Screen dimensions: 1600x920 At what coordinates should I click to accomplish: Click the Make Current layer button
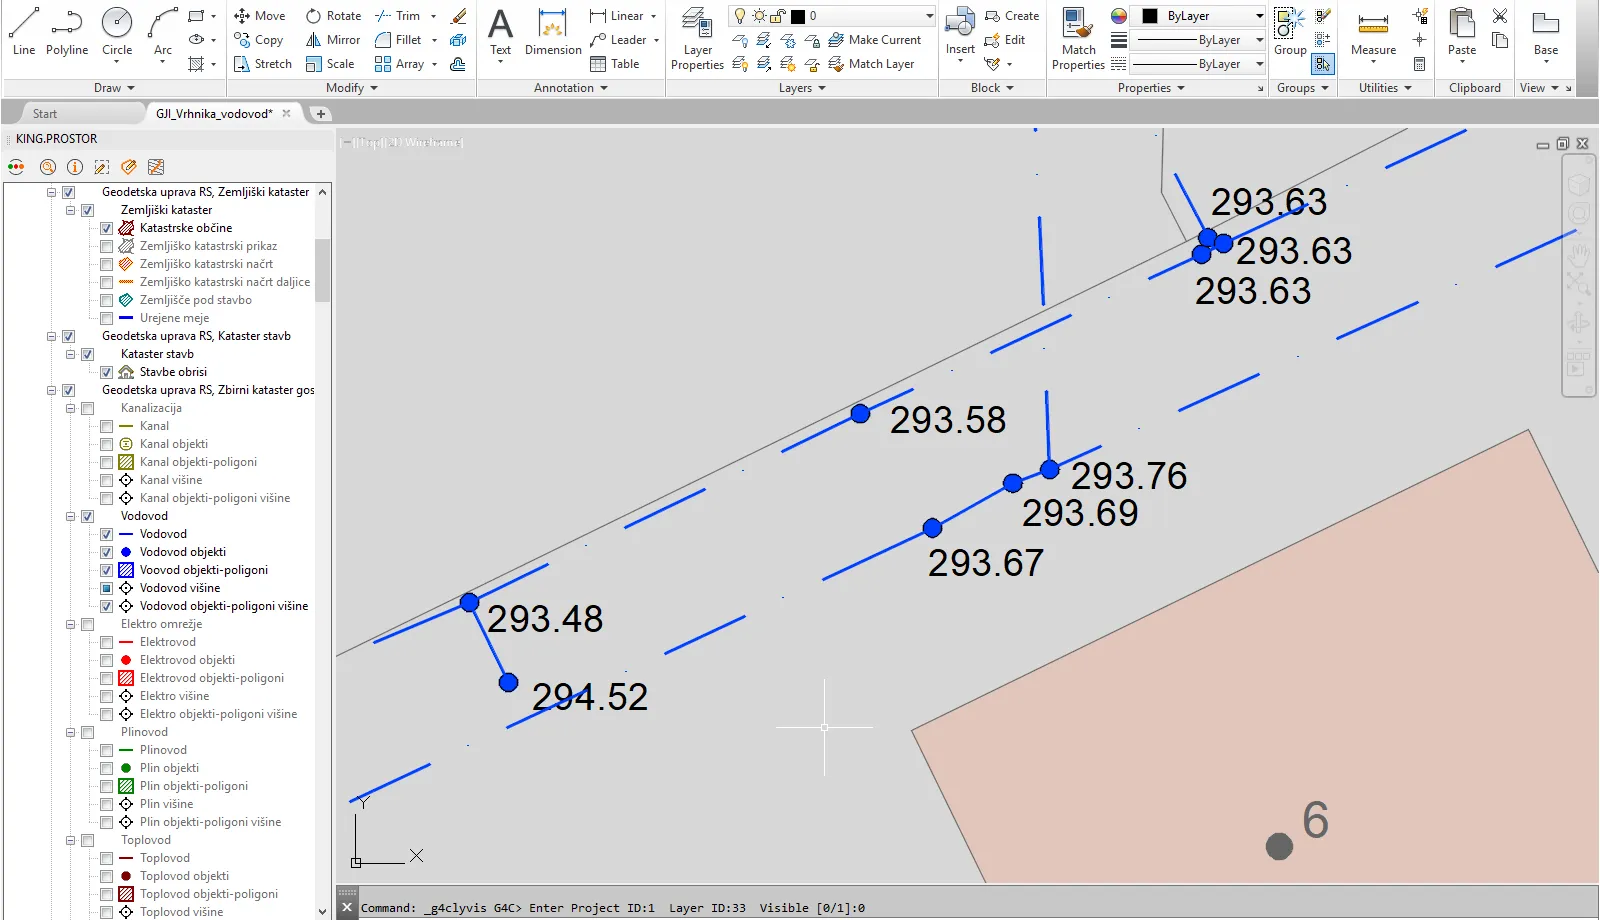click(x=875, y=40)
